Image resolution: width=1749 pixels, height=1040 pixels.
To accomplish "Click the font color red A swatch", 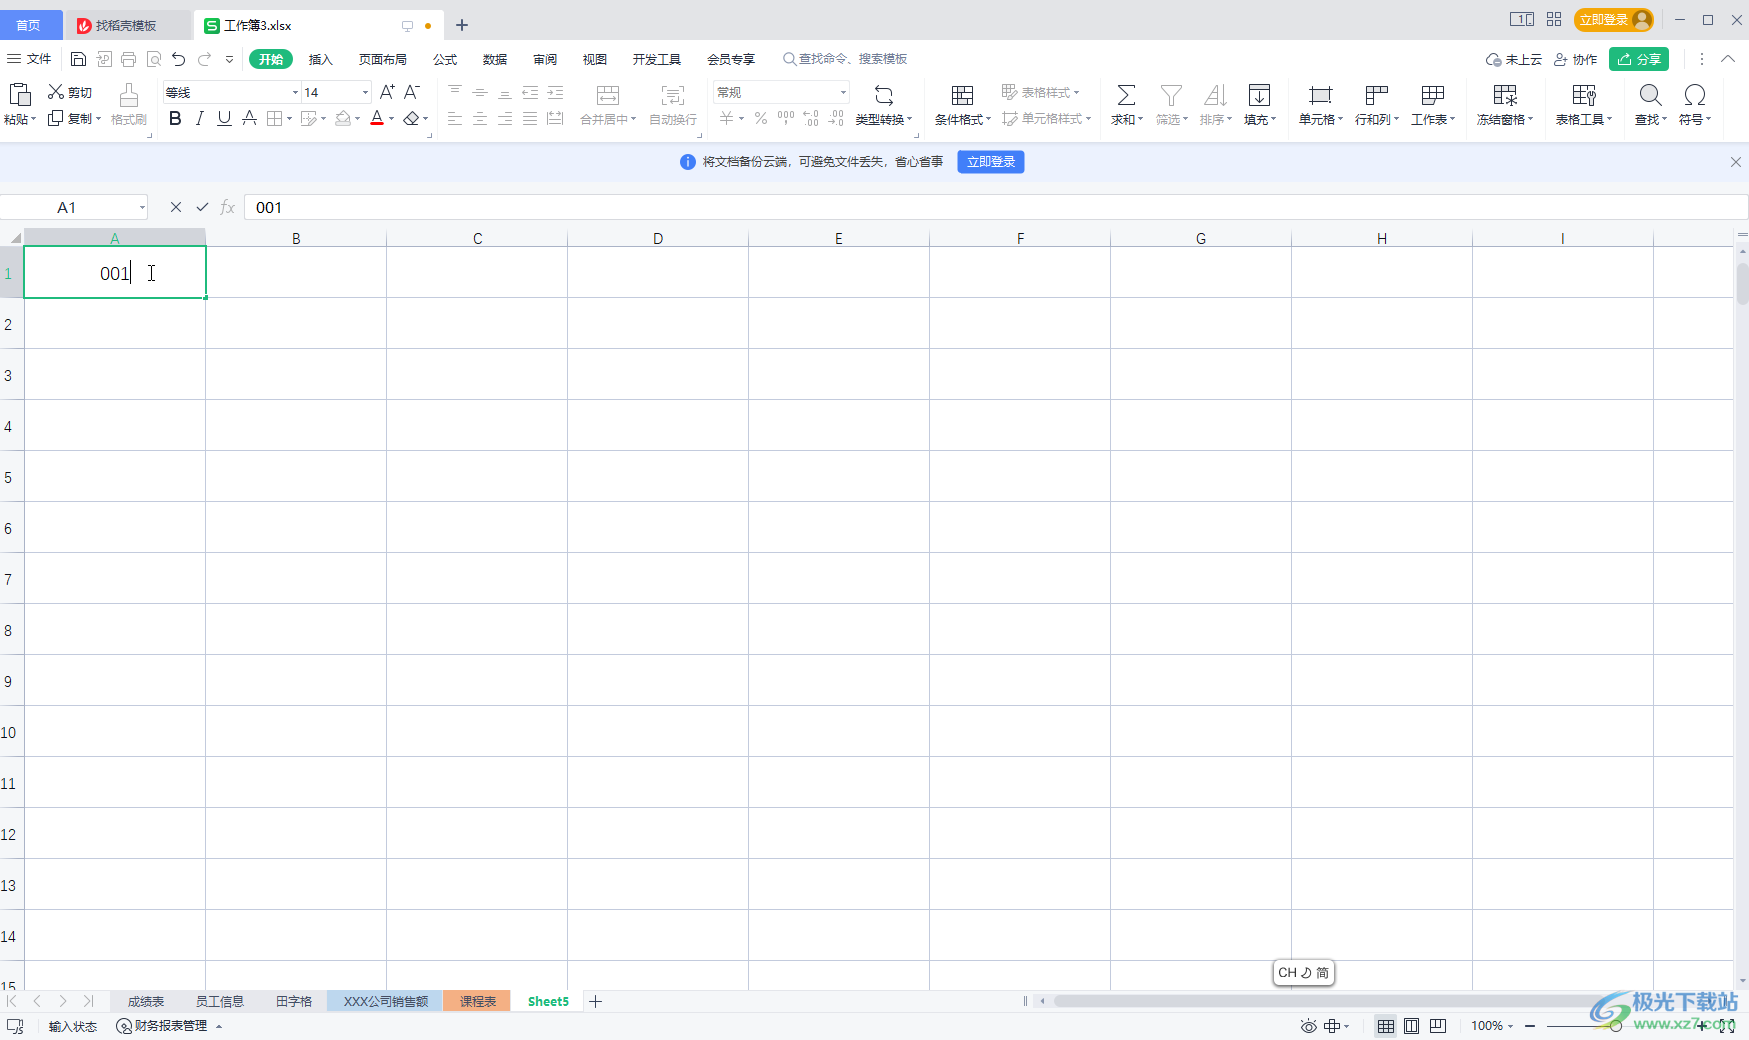I will tap(377, 119).
